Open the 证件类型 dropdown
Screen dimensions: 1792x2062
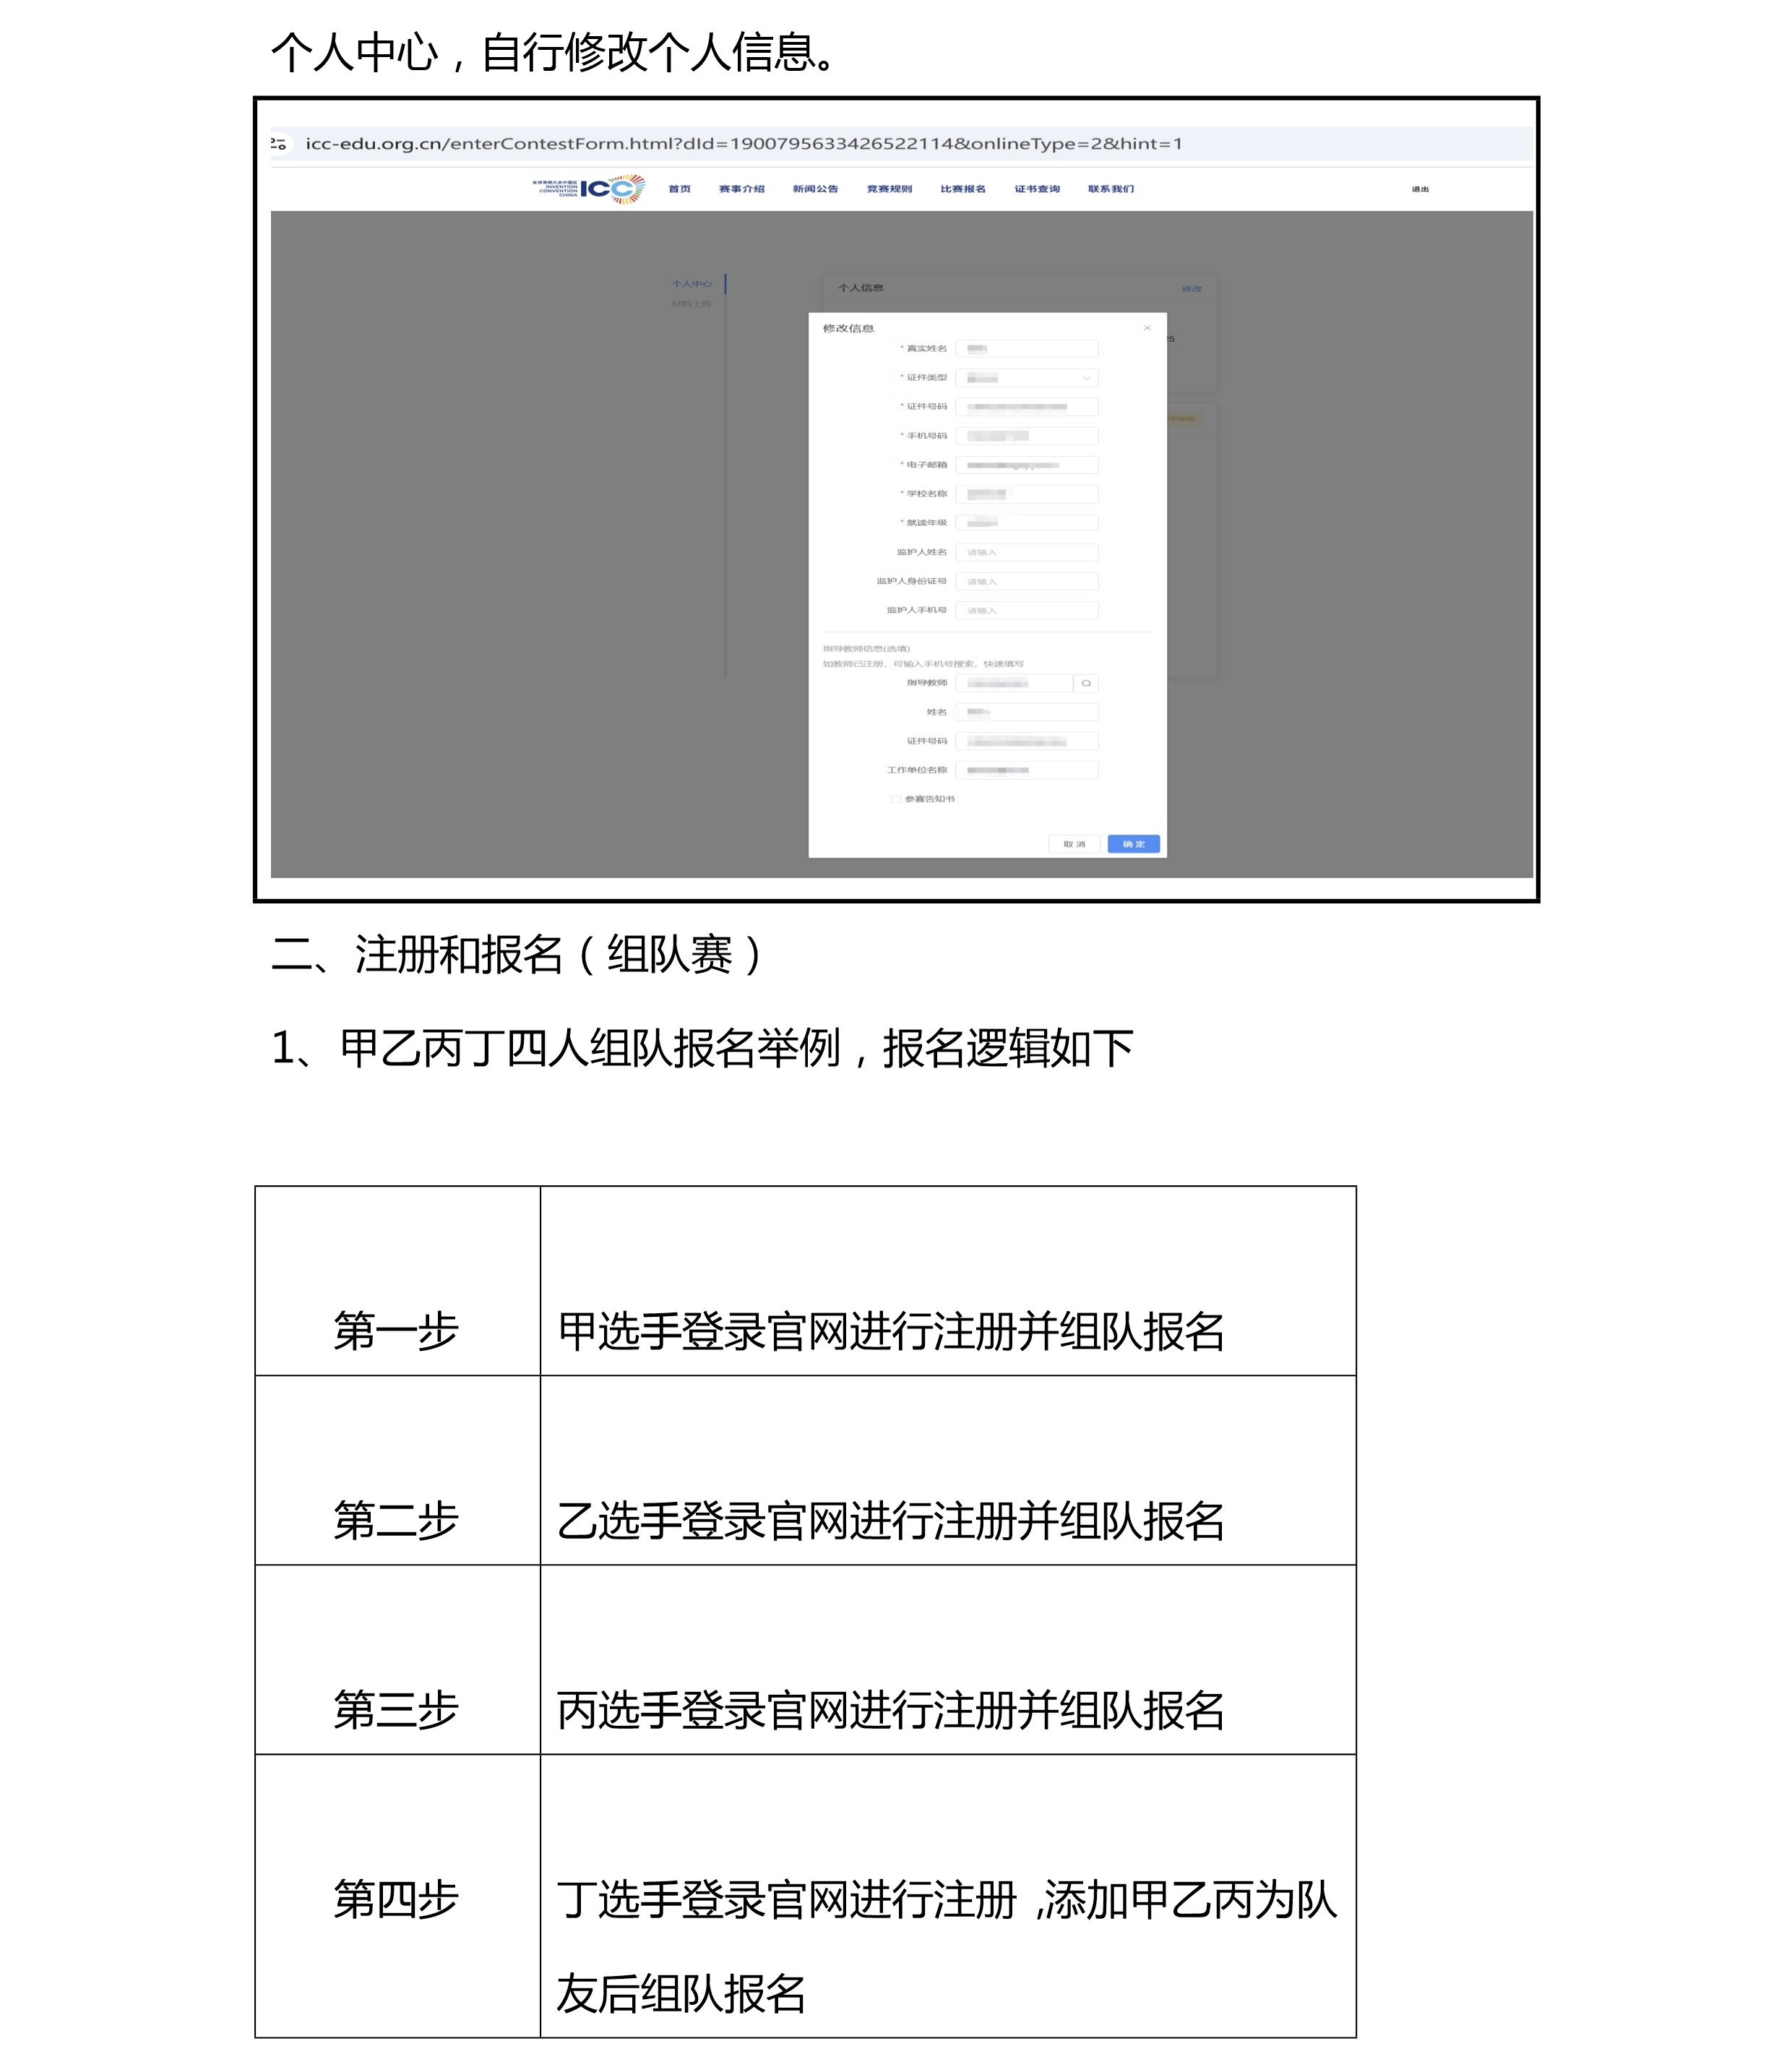[1027, 378]
